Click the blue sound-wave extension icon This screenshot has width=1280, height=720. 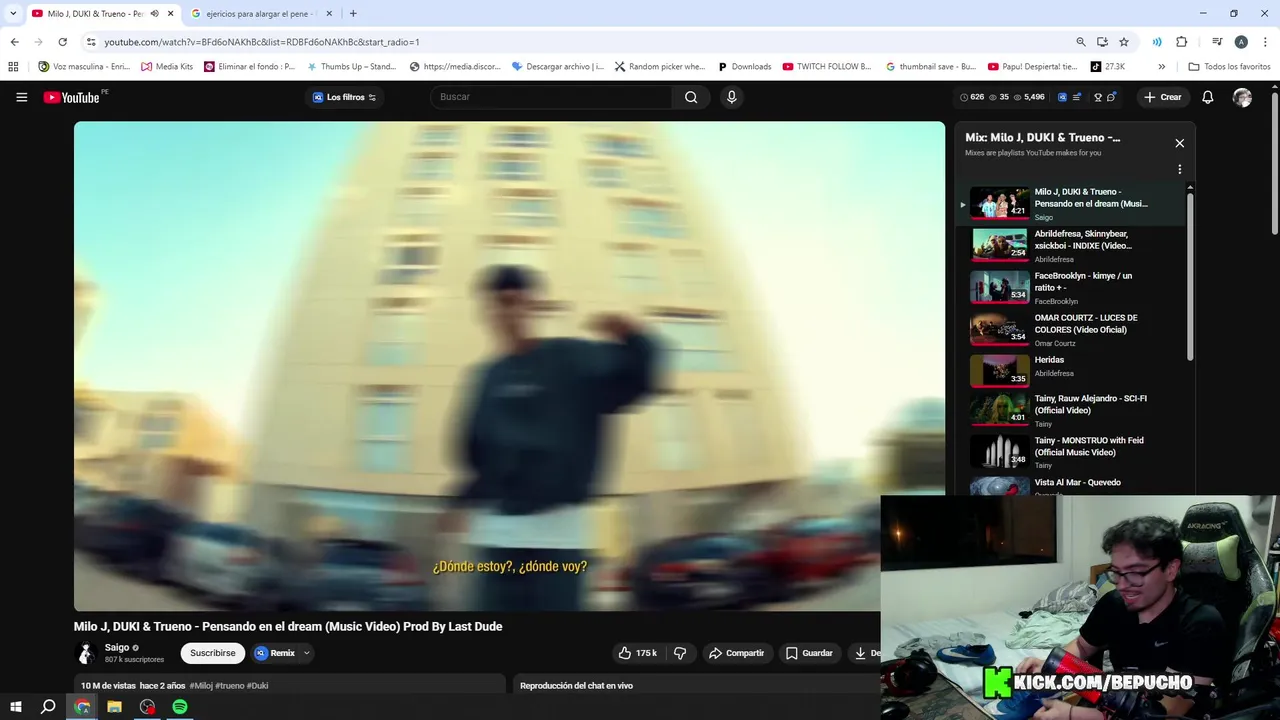[x=1157, y=42]
